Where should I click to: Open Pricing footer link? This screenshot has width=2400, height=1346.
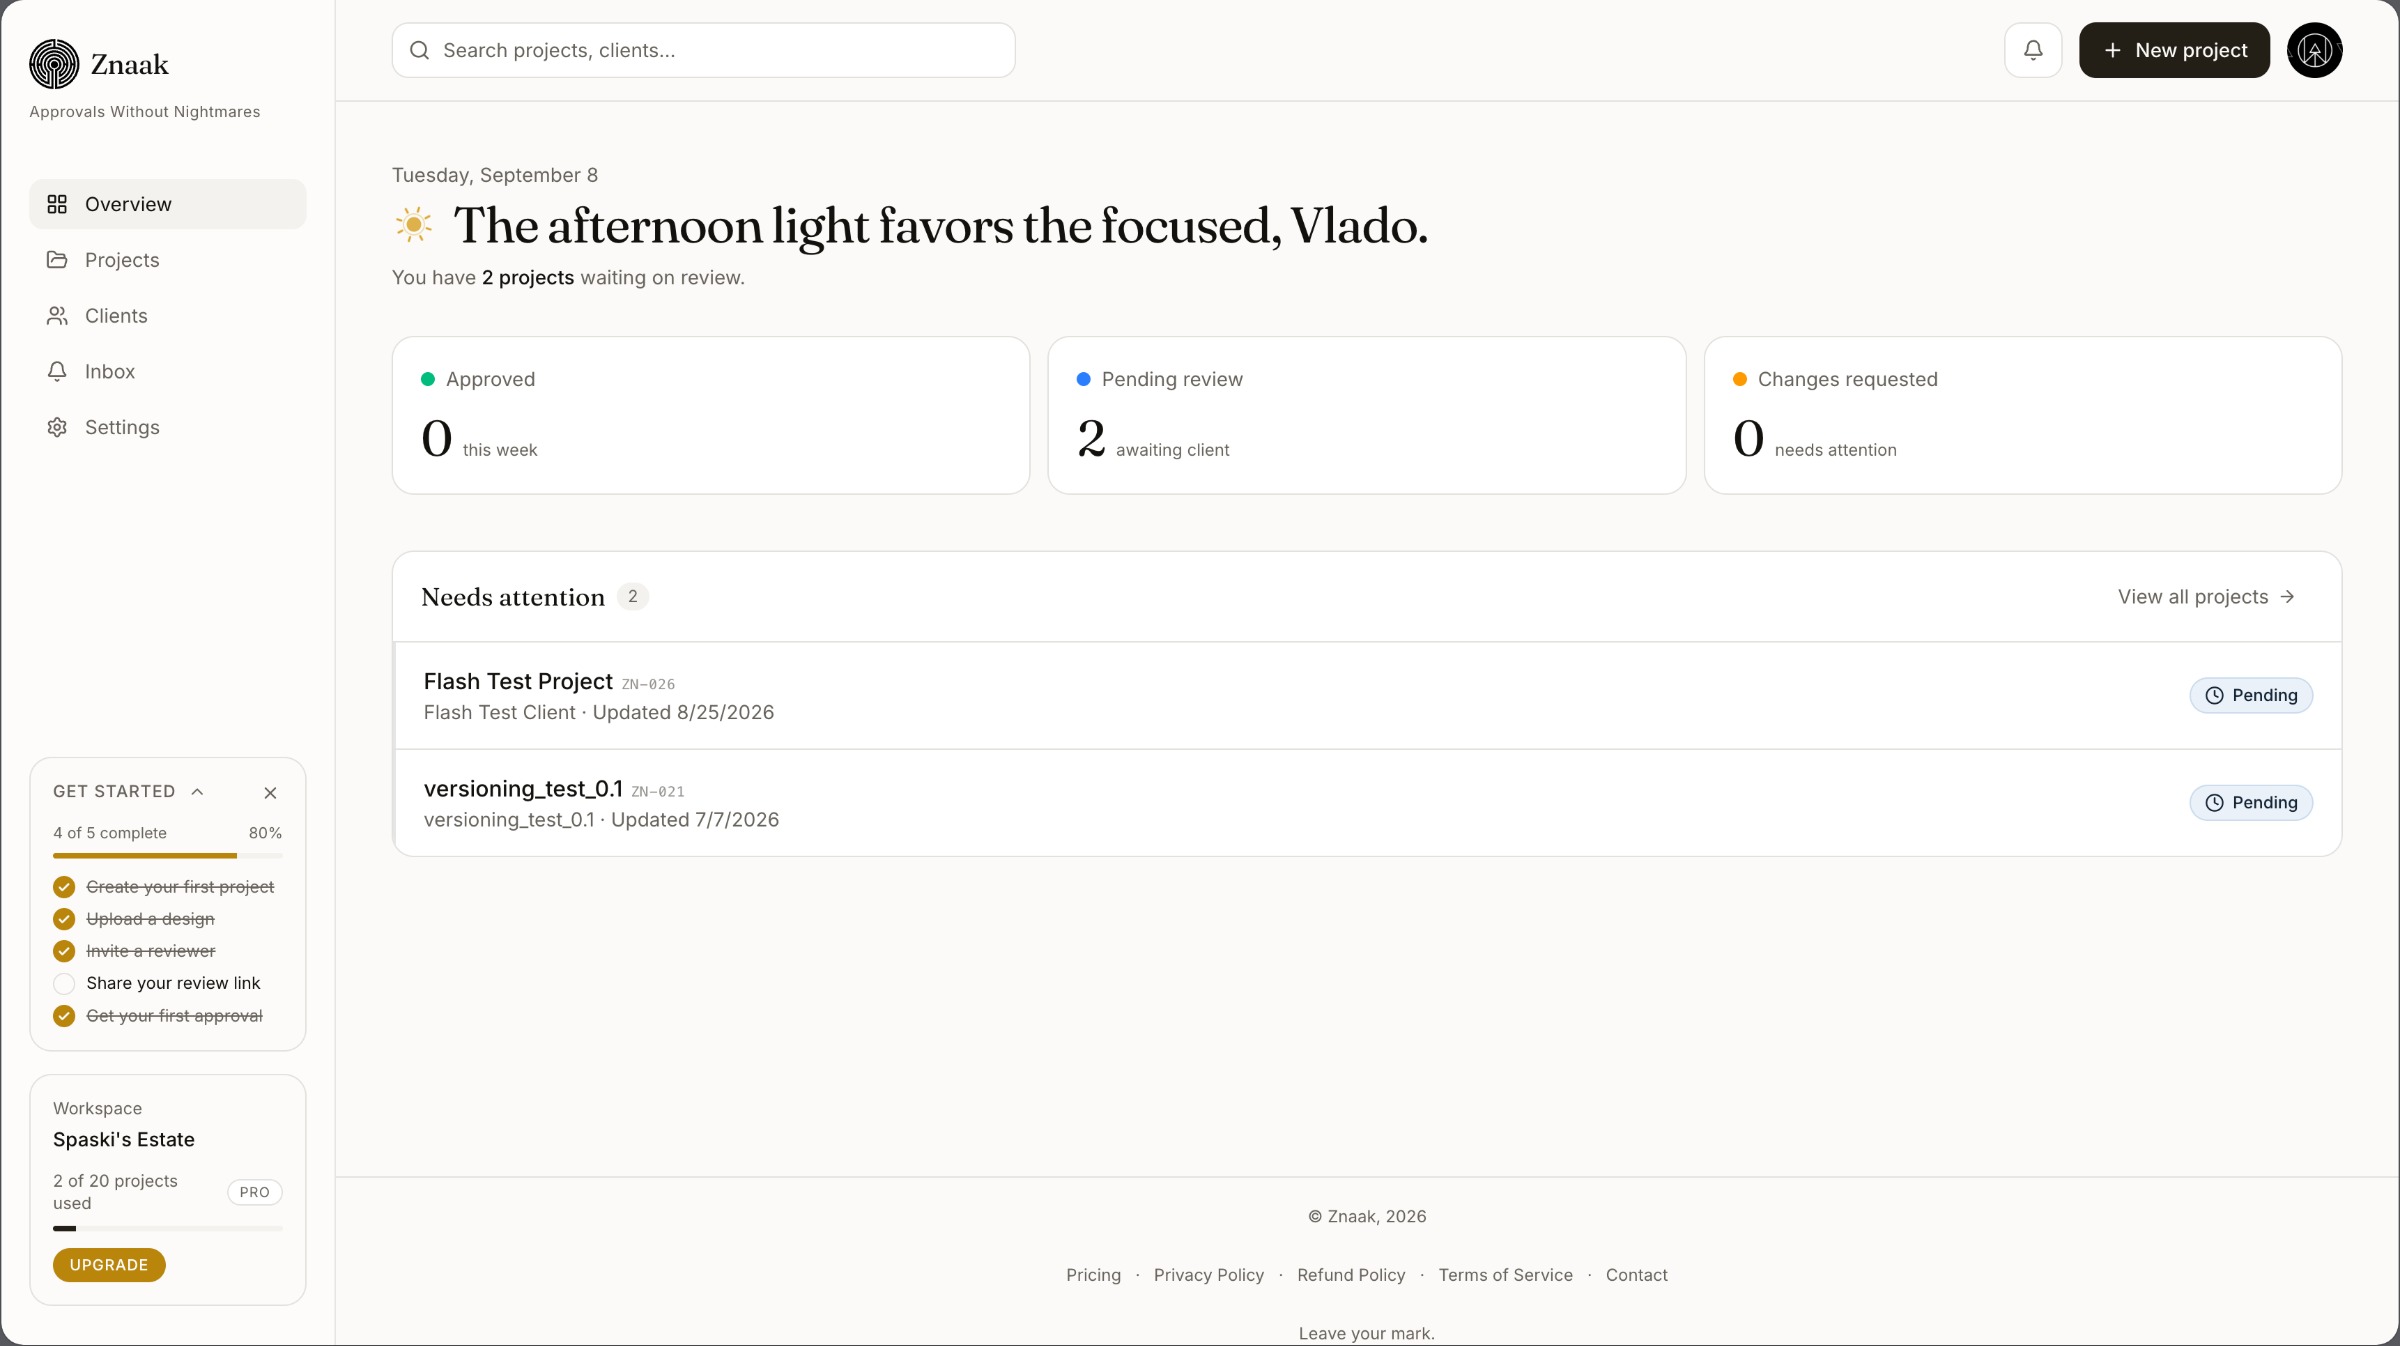1093,1275
